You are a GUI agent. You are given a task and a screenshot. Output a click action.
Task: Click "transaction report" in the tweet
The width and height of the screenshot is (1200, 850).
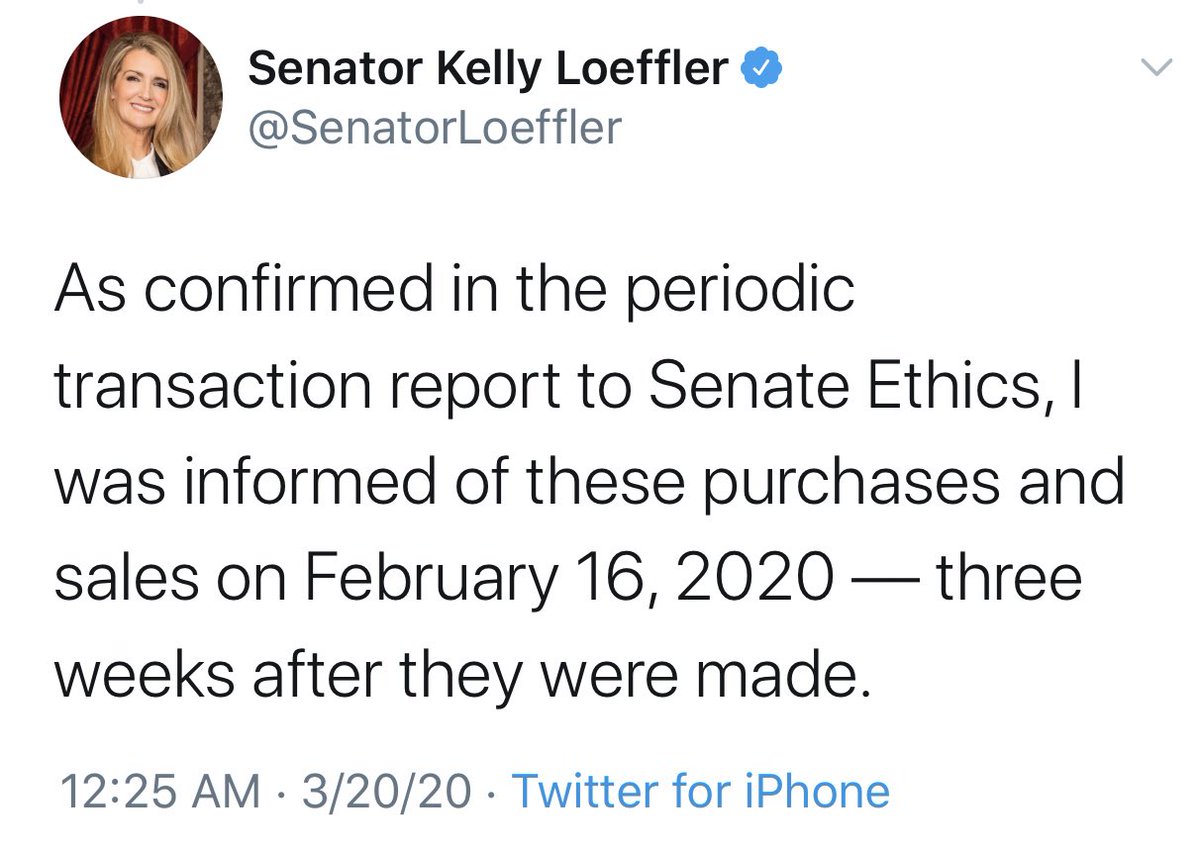307,388
